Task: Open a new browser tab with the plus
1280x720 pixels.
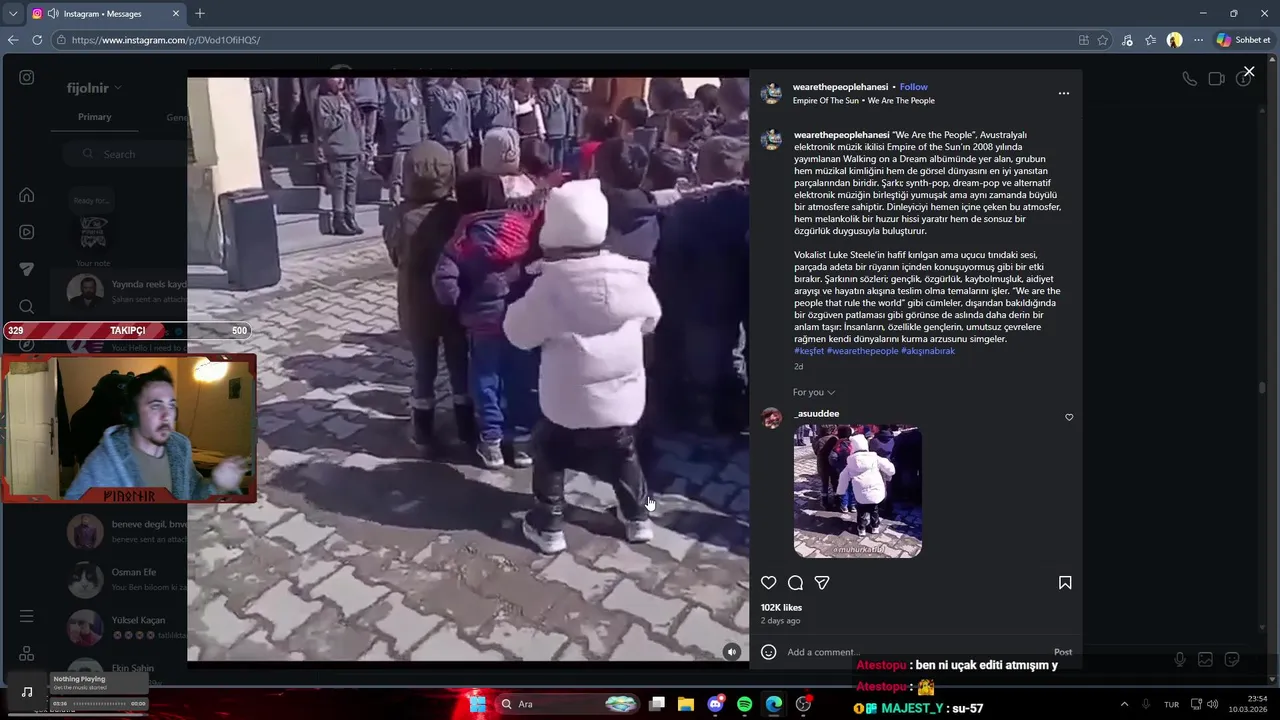Action: click(x=200, y=14)
